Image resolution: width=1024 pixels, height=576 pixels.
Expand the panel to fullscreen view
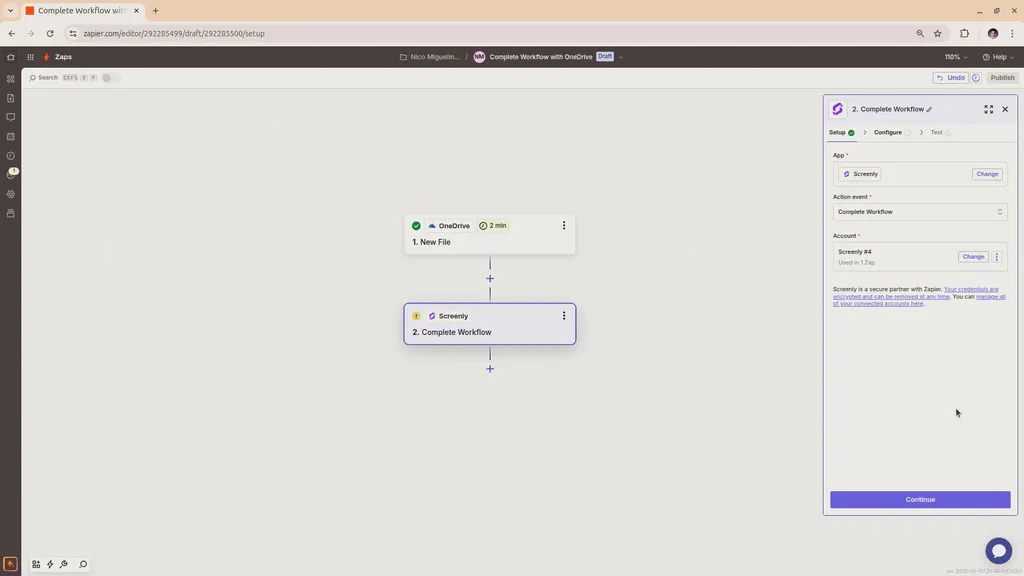[x=988, y=109]
